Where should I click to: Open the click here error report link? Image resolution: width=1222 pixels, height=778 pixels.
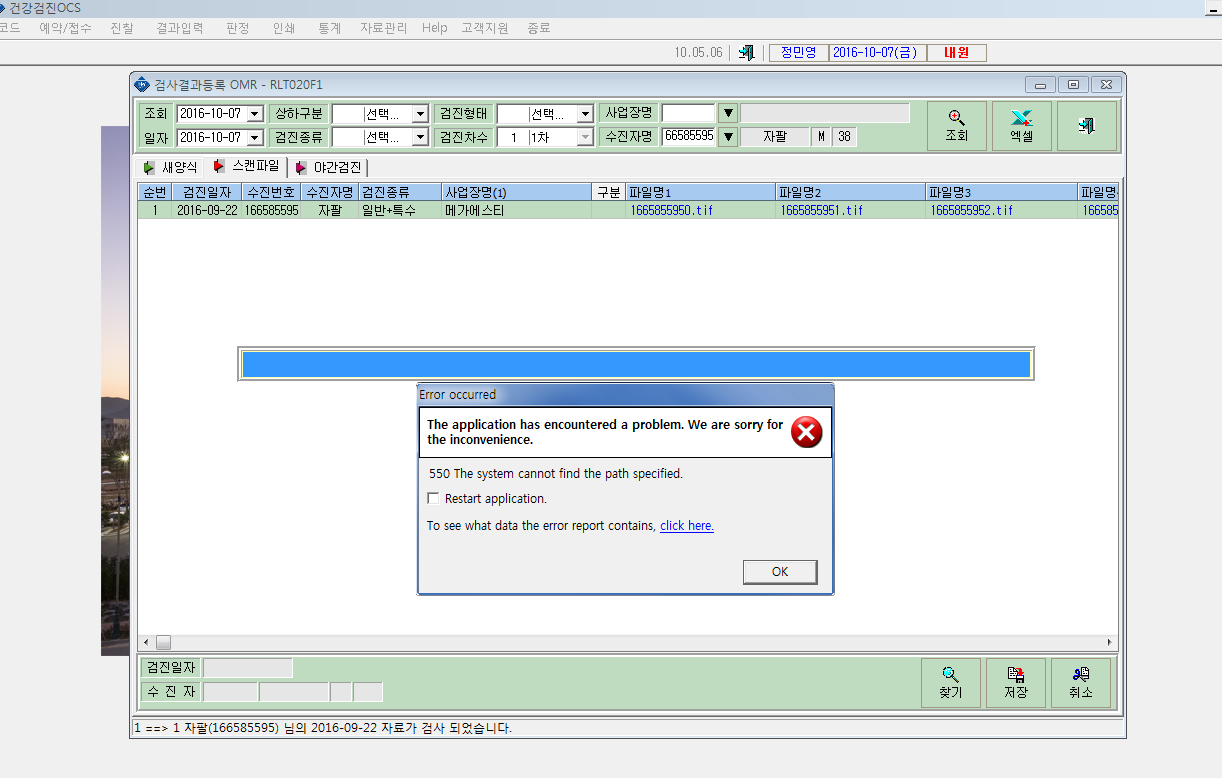pyautogui.click(x=687, y=526)
